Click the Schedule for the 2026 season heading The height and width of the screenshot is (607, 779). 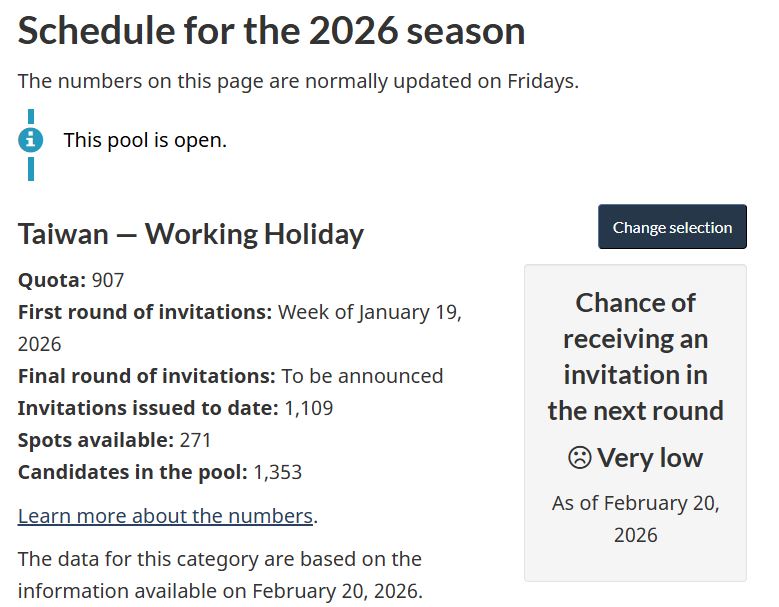click(x=271, y=31)
